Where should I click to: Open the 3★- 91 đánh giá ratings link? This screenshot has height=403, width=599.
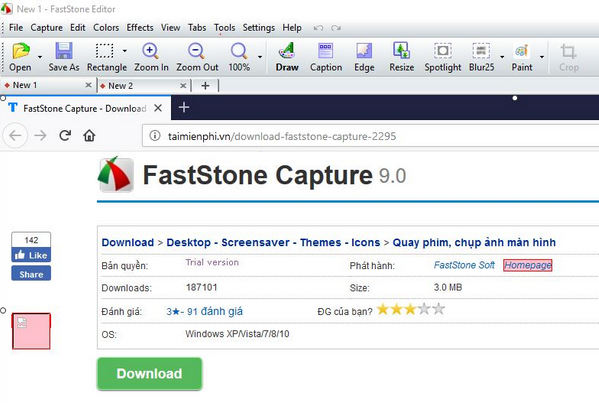tap(204, 312)
